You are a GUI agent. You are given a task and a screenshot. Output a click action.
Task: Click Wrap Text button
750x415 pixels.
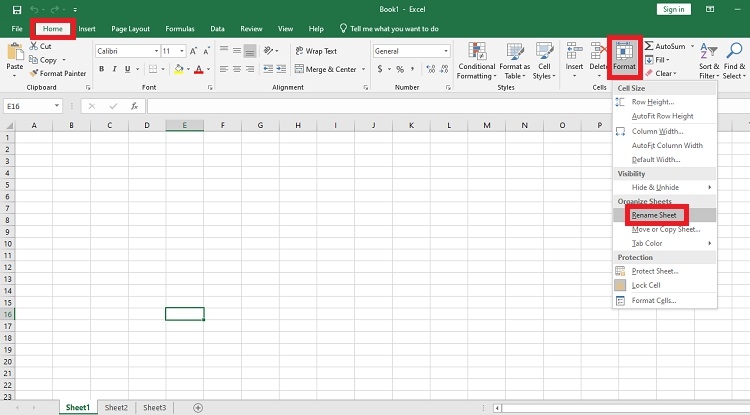pos(316,51)
